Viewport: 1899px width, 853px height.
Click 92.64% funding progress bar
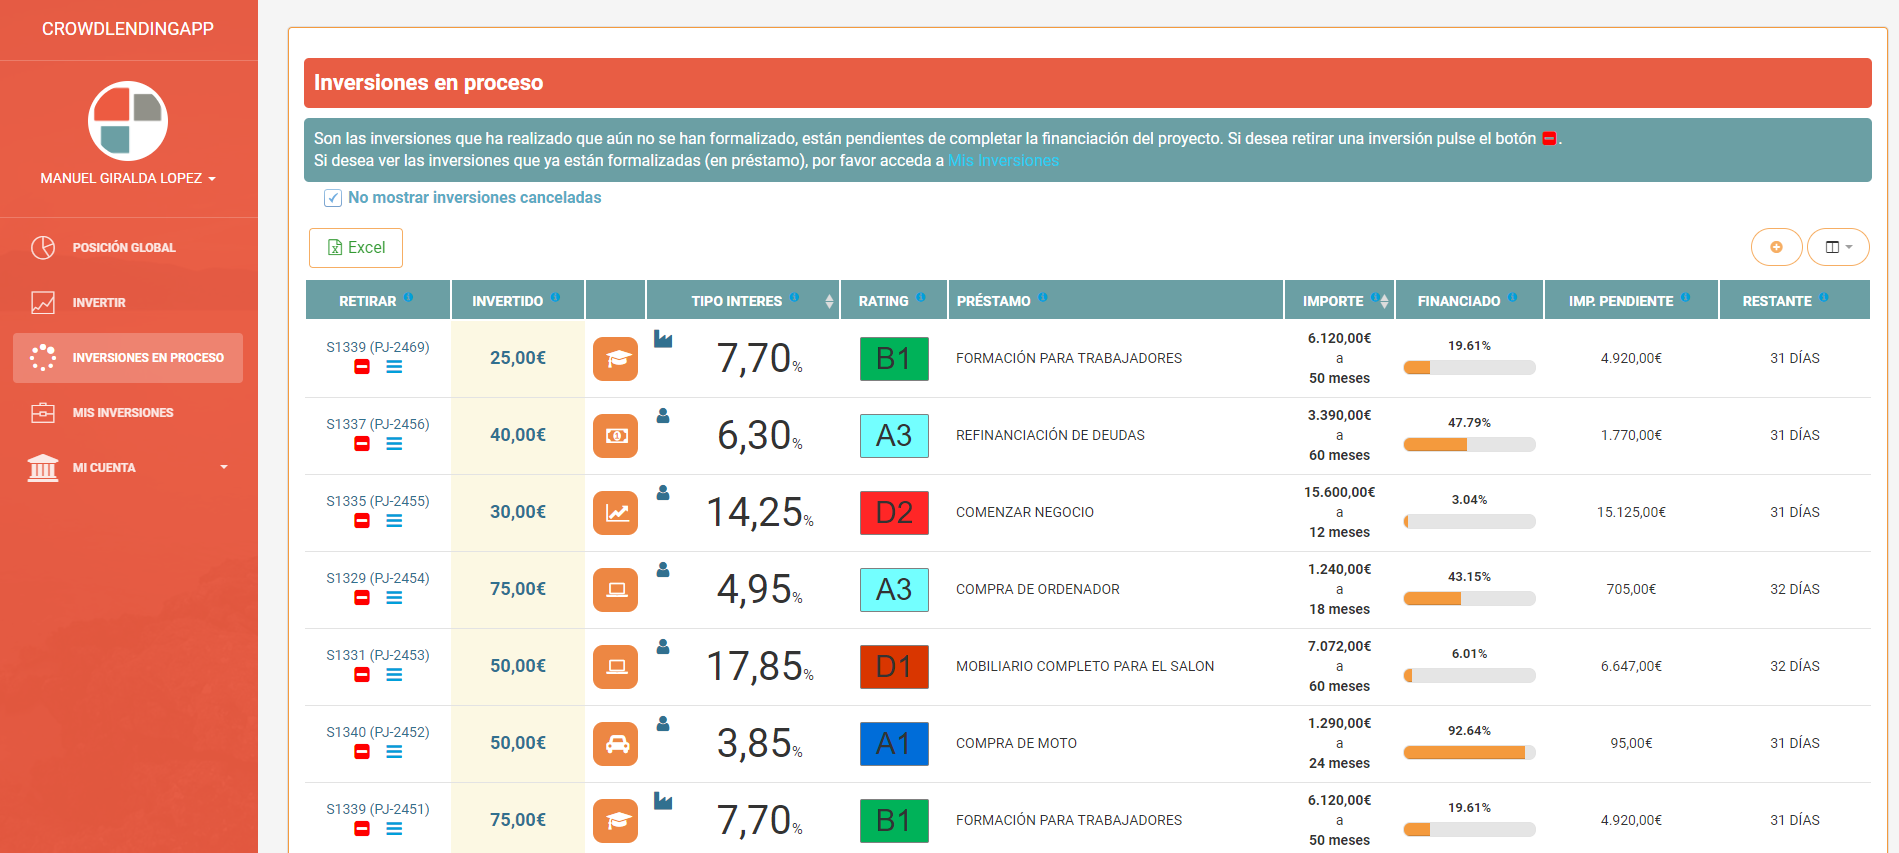(1469, 753)
